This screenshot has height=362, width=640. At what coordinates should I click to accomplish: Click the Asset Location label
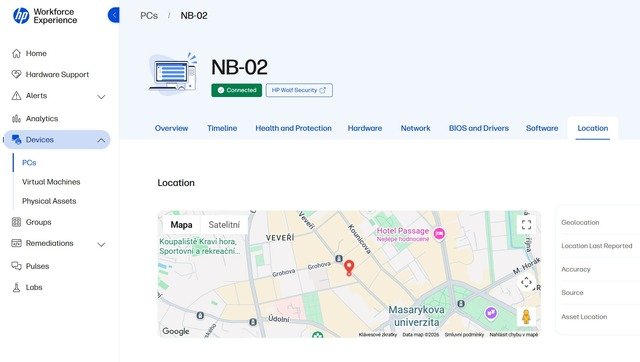point(584,317)
